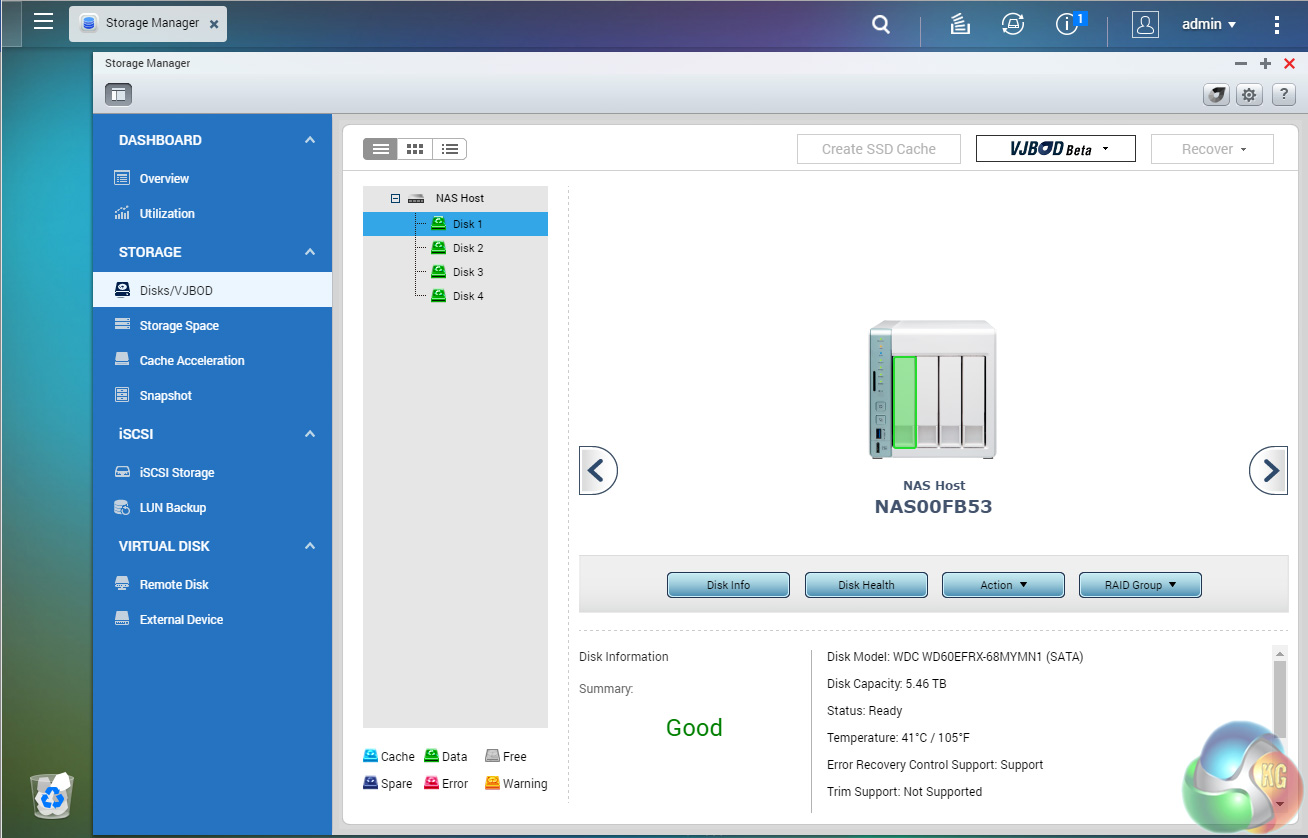Collapse the NAS Host tree node

[x=395, y=199]
